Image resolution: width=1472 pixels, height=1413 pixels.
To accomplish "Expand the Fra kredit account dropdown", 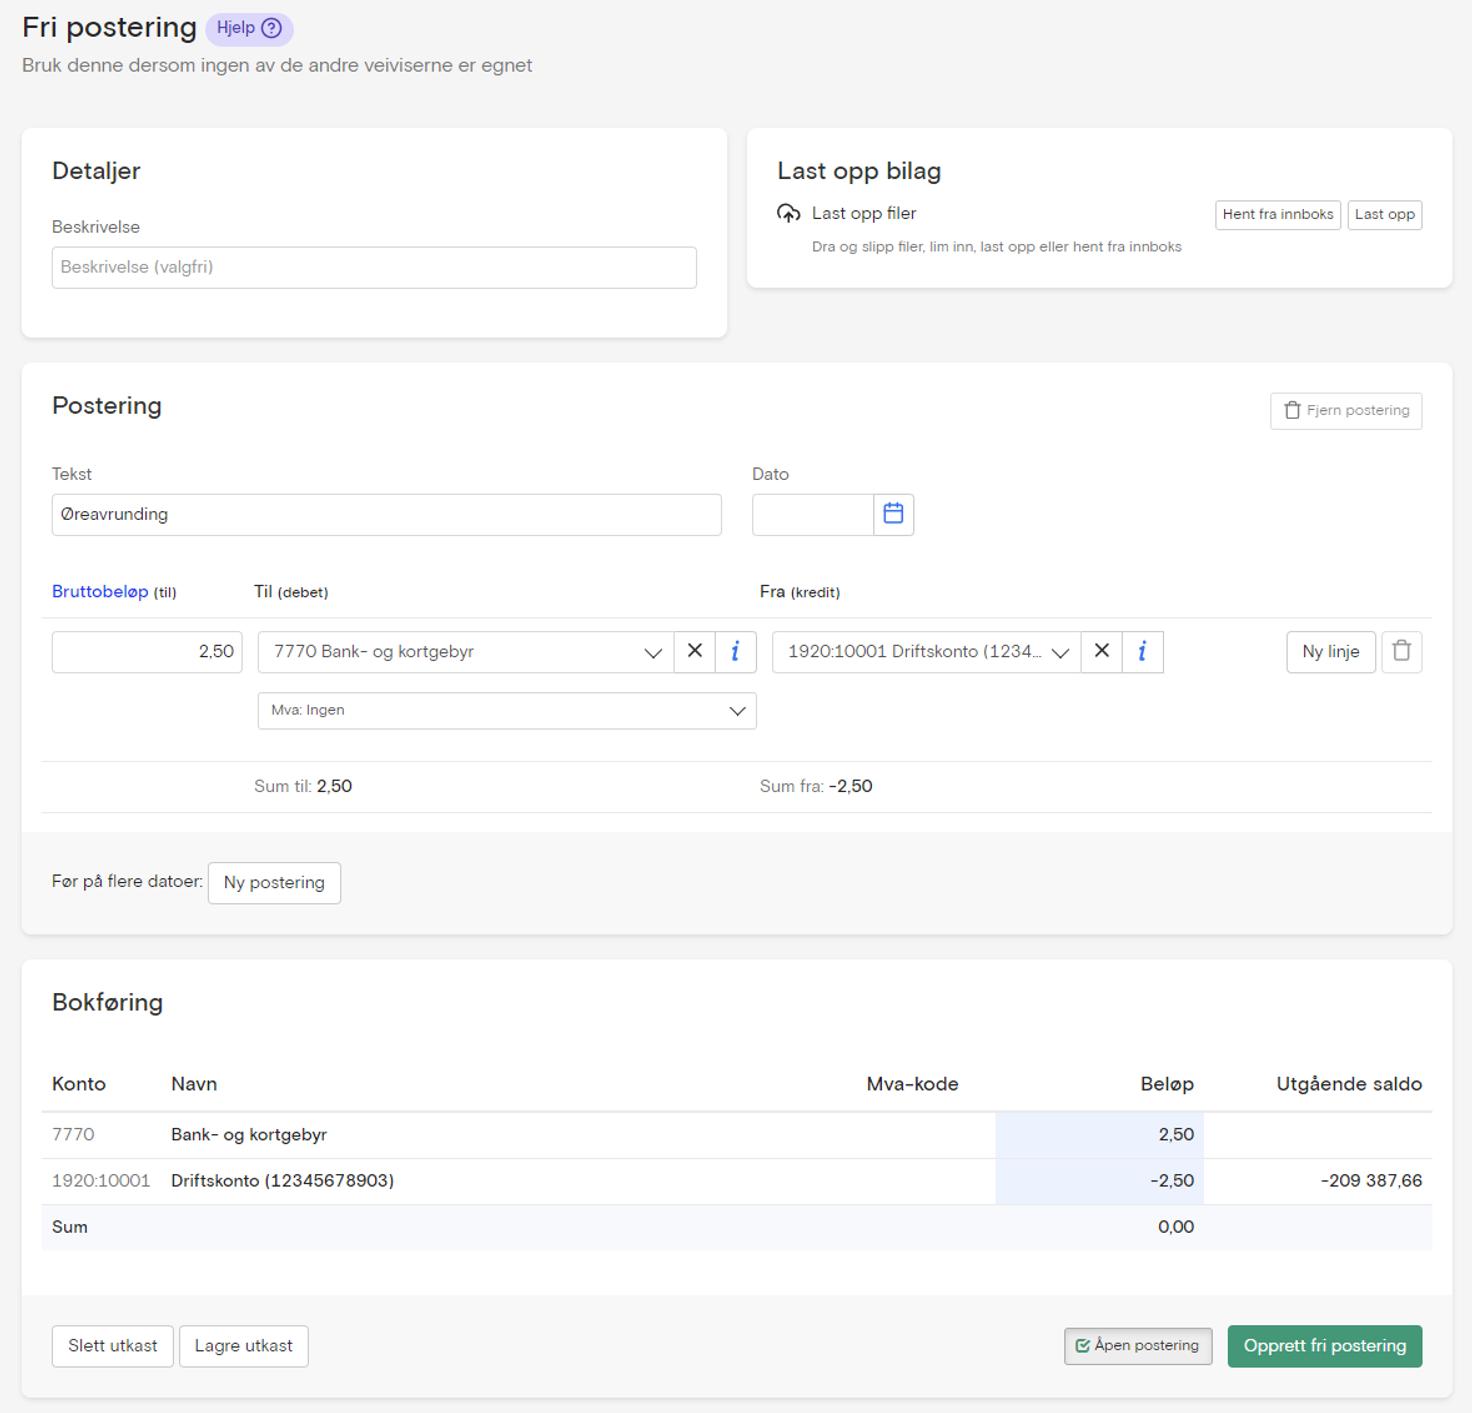I will click(x=1060, y=652).
